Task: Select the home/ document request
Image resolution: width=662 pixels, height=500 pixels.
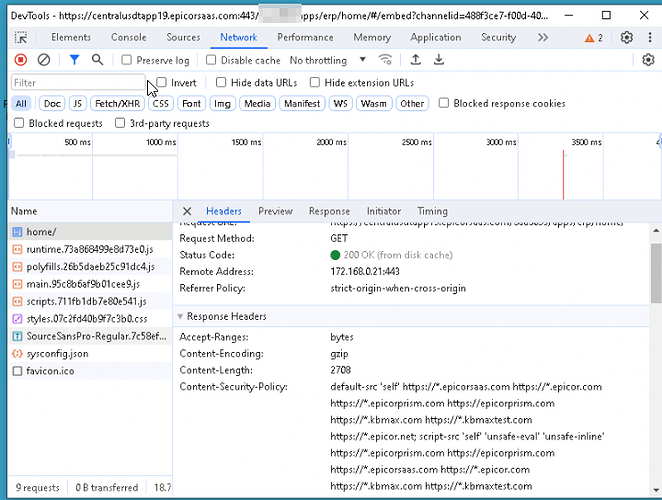Action: (90, 232)
